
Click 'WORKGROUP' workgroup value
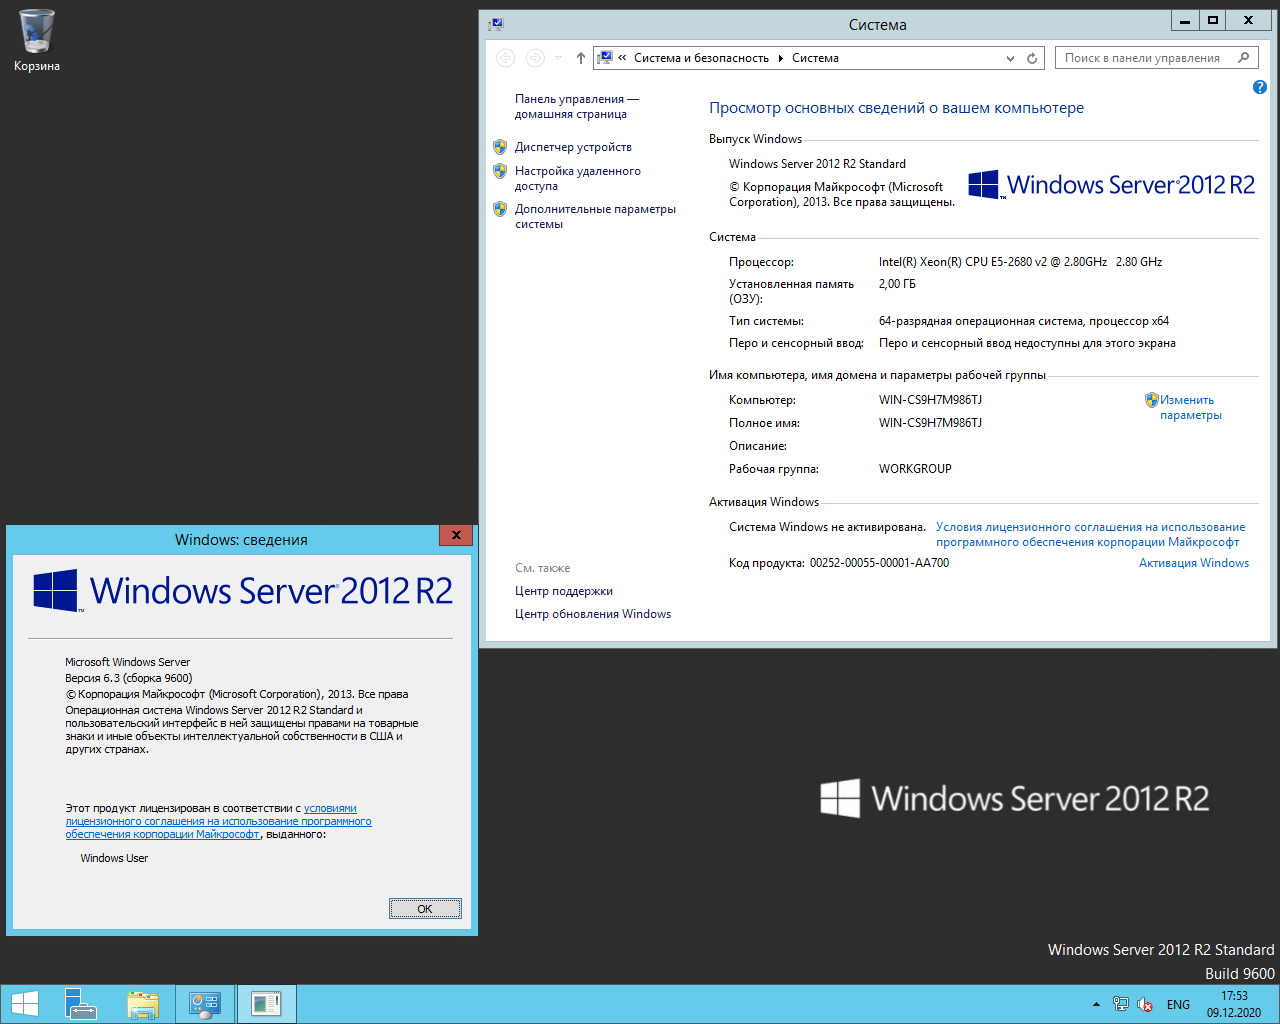click(x=915, y=469)
